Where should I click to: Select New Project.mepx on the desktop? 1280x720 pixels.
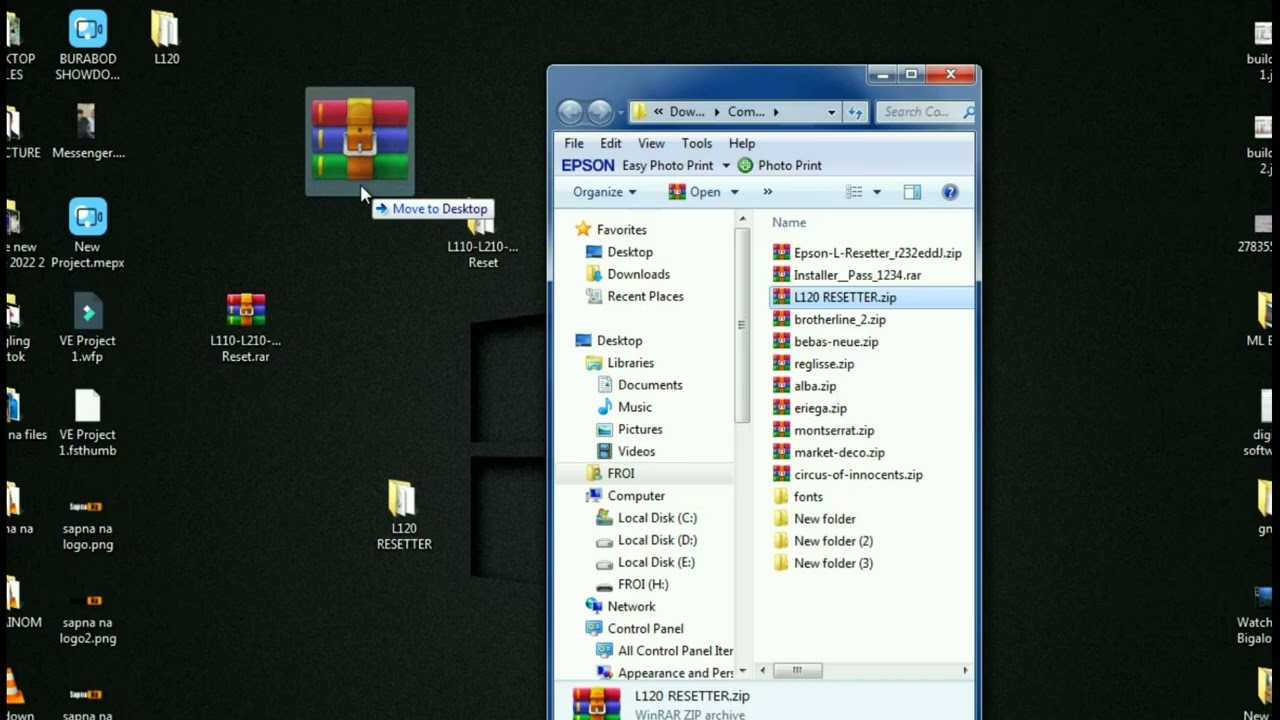click(x=87, y=234)
